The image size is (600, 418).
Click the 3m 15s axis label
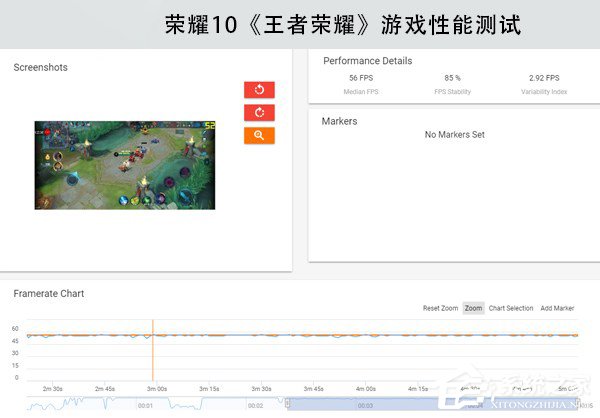pos(209,389)
